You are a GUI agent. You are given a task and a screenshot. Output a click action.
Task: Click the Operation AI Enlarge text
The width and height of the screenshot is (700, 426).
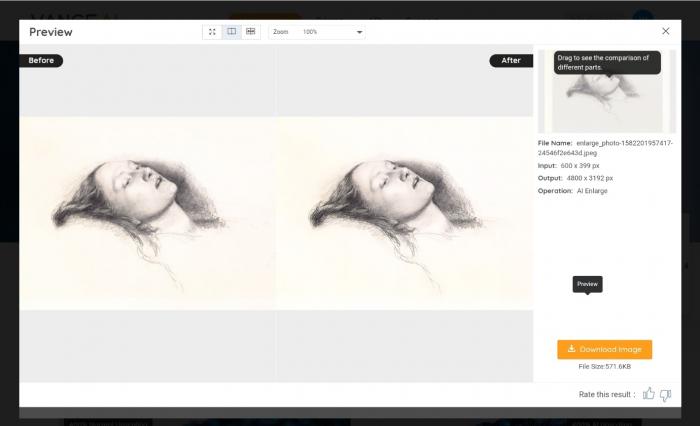click(x=573, y=191)
